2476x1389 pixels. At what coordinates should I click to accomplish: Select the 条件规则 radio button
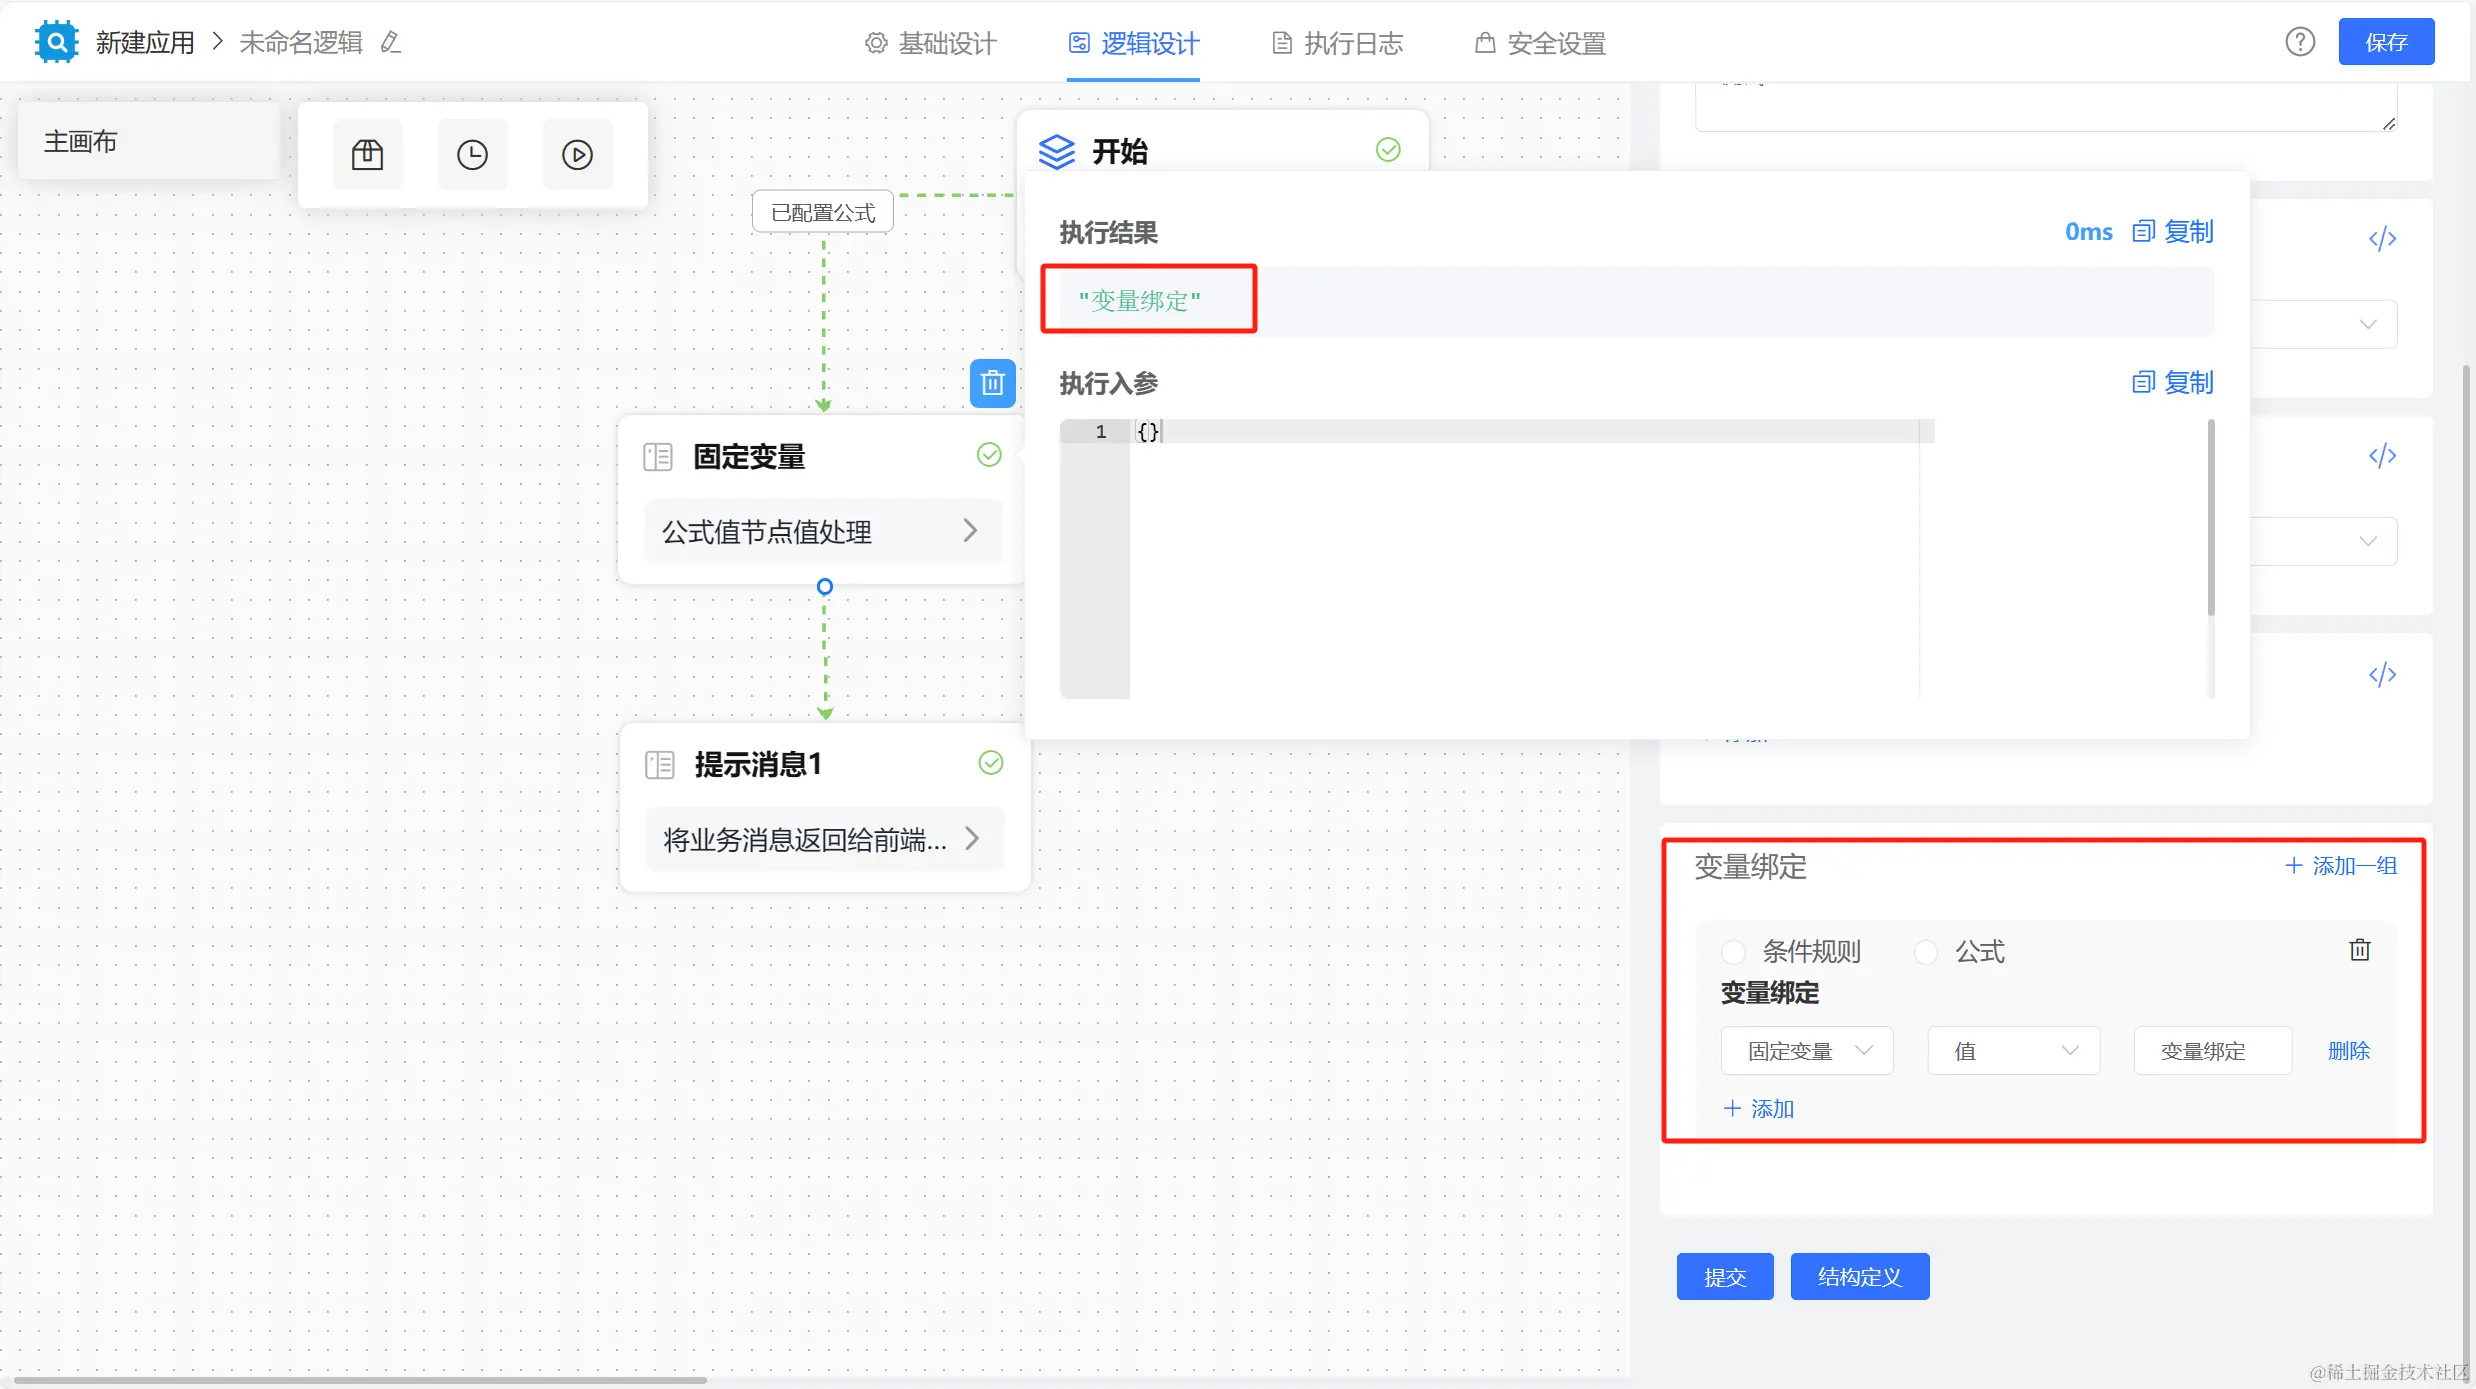coord(1733,952)
